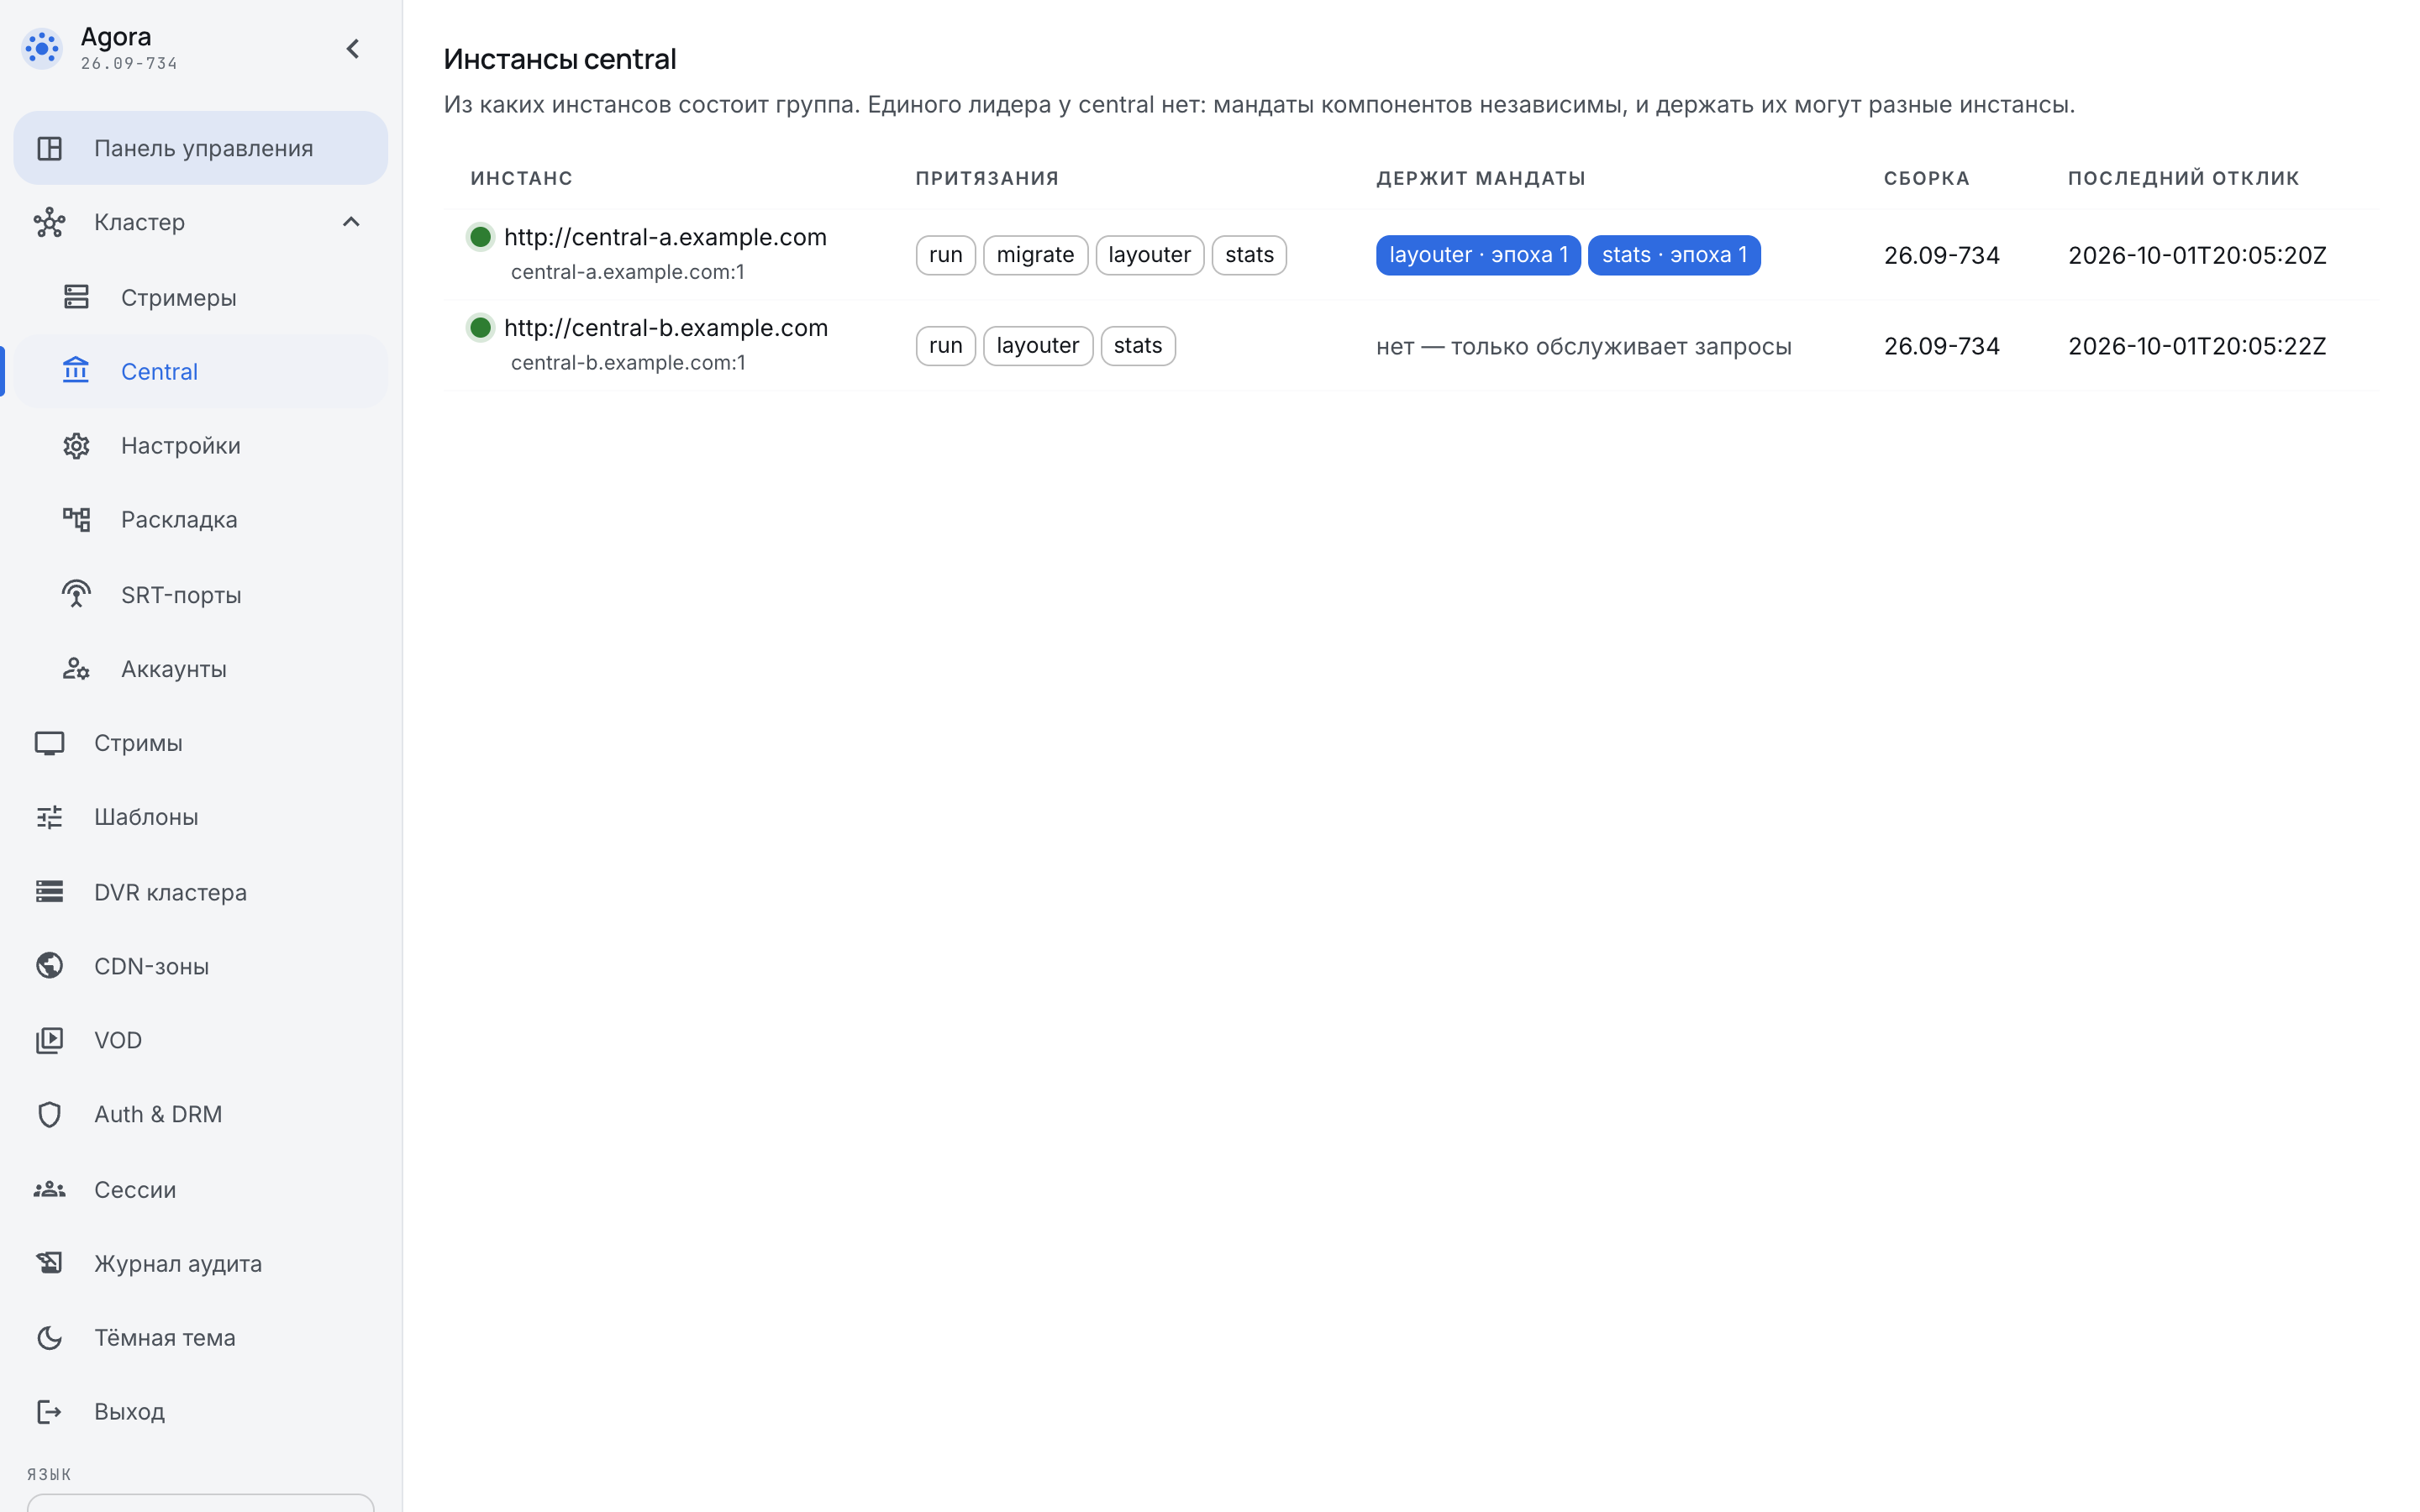This screenshot has height=1512, width=2420.
Task: Collapse the Кластер section chevron
Action: coord(351,222)
